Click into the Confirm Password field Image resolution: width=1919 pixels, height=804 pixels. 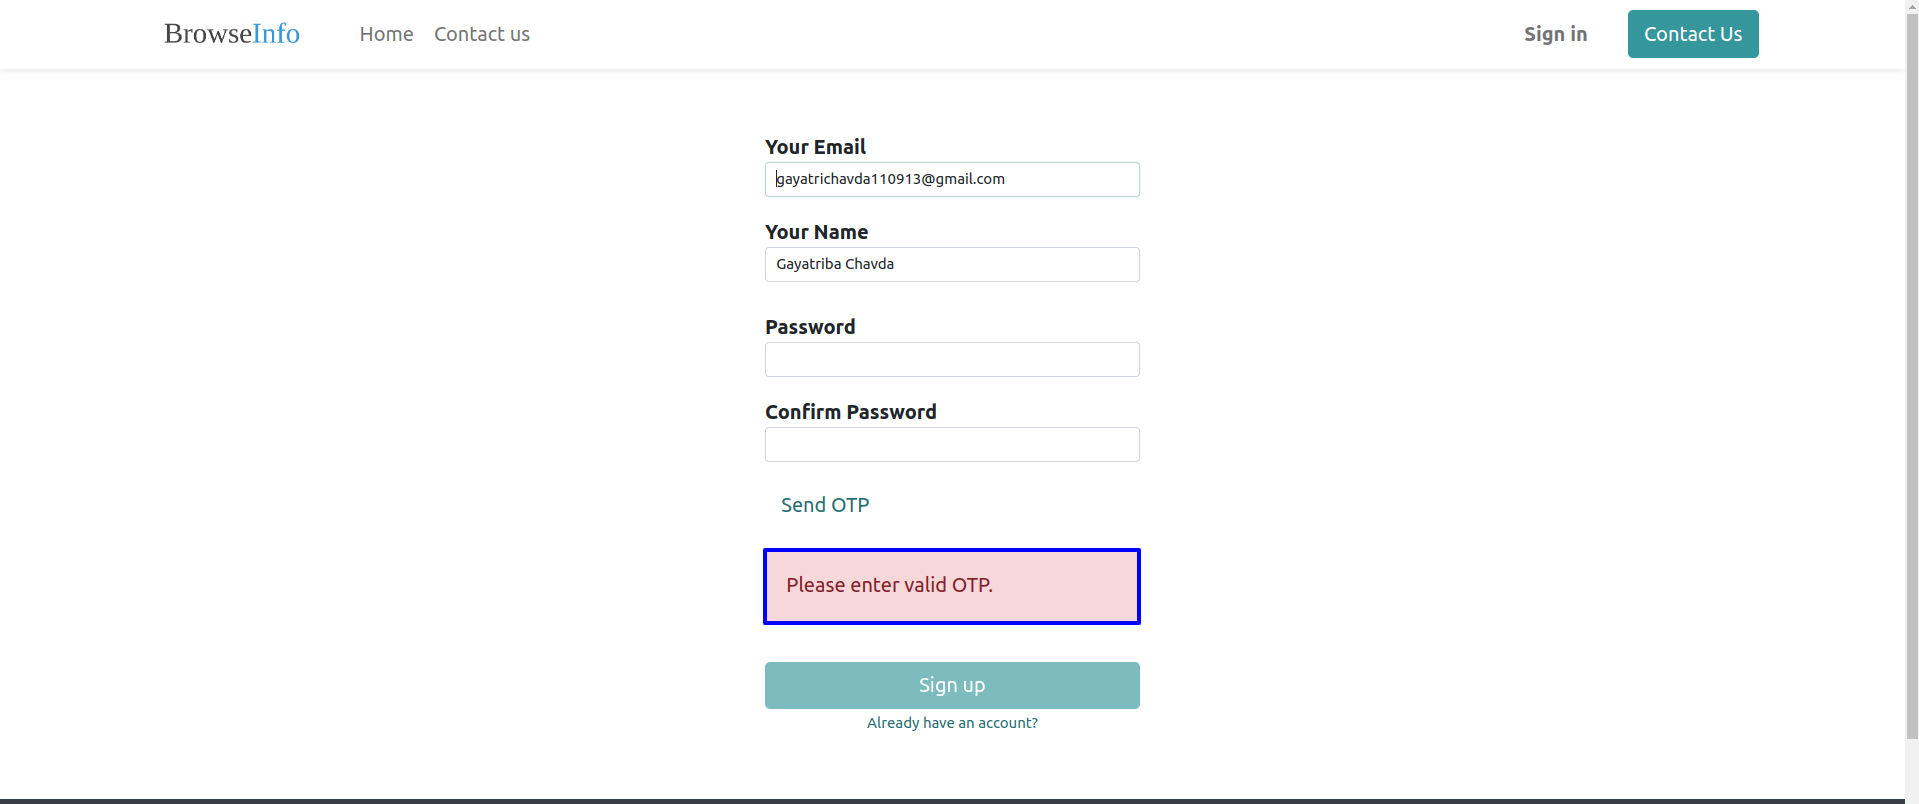[952, 444]
